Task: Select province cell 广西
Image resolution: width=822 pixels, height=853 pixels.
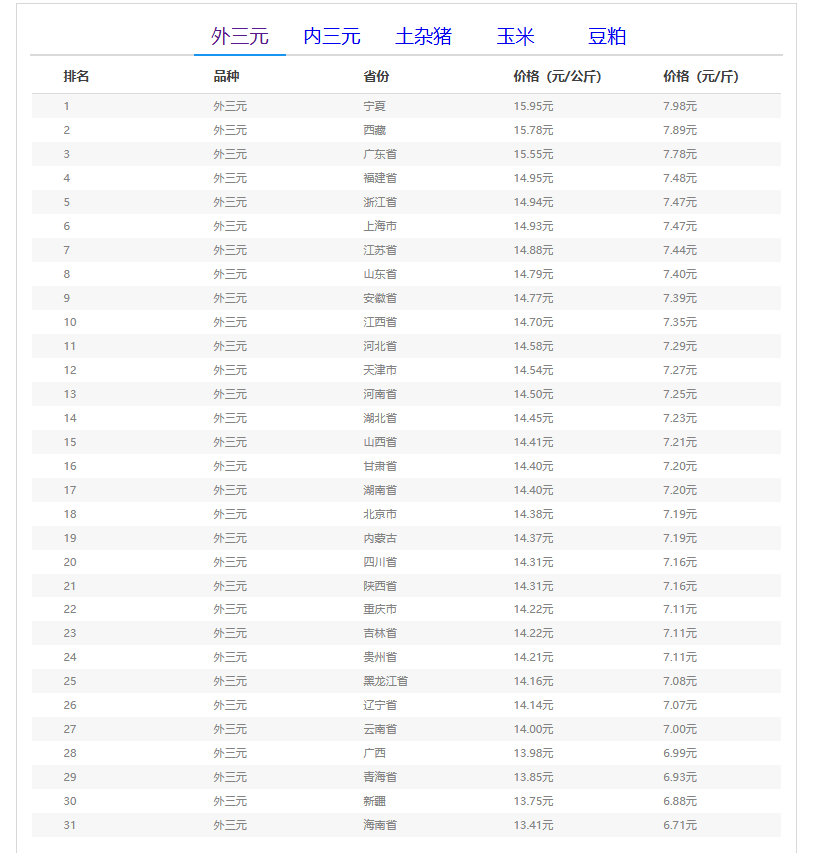Action: [x=375, y=753]
